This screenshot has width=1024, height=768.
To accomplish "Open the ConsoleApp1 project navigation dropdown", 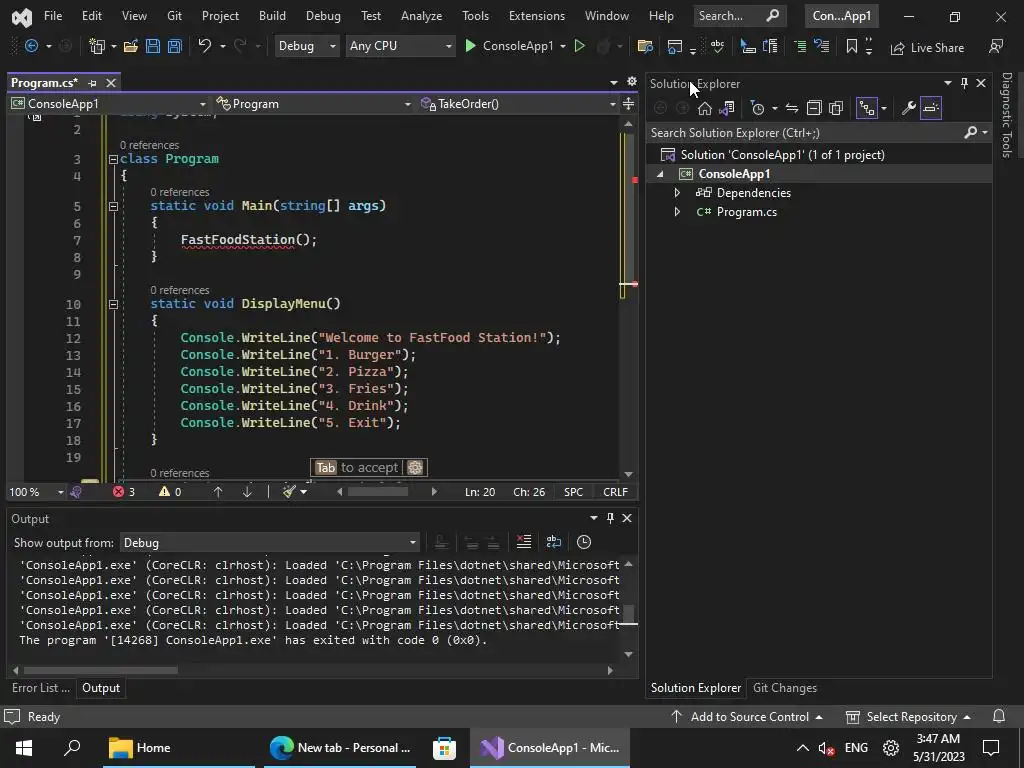I will (x=108, y=104).
